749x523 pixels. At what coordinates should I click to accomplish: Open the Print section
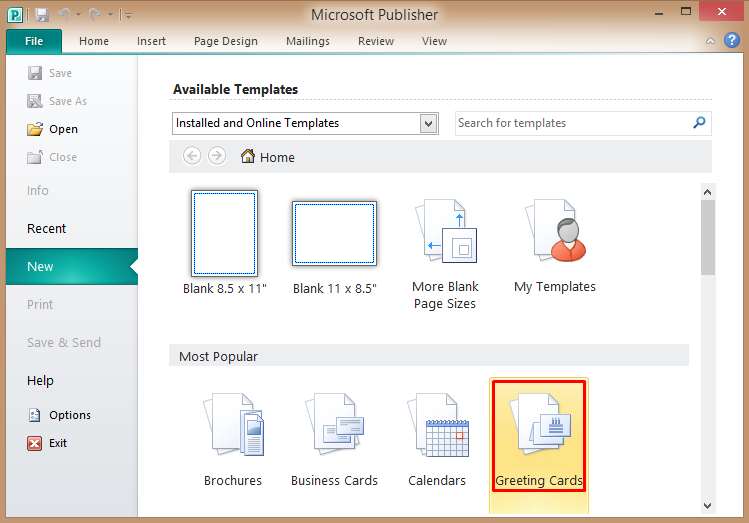coord(40,304)
